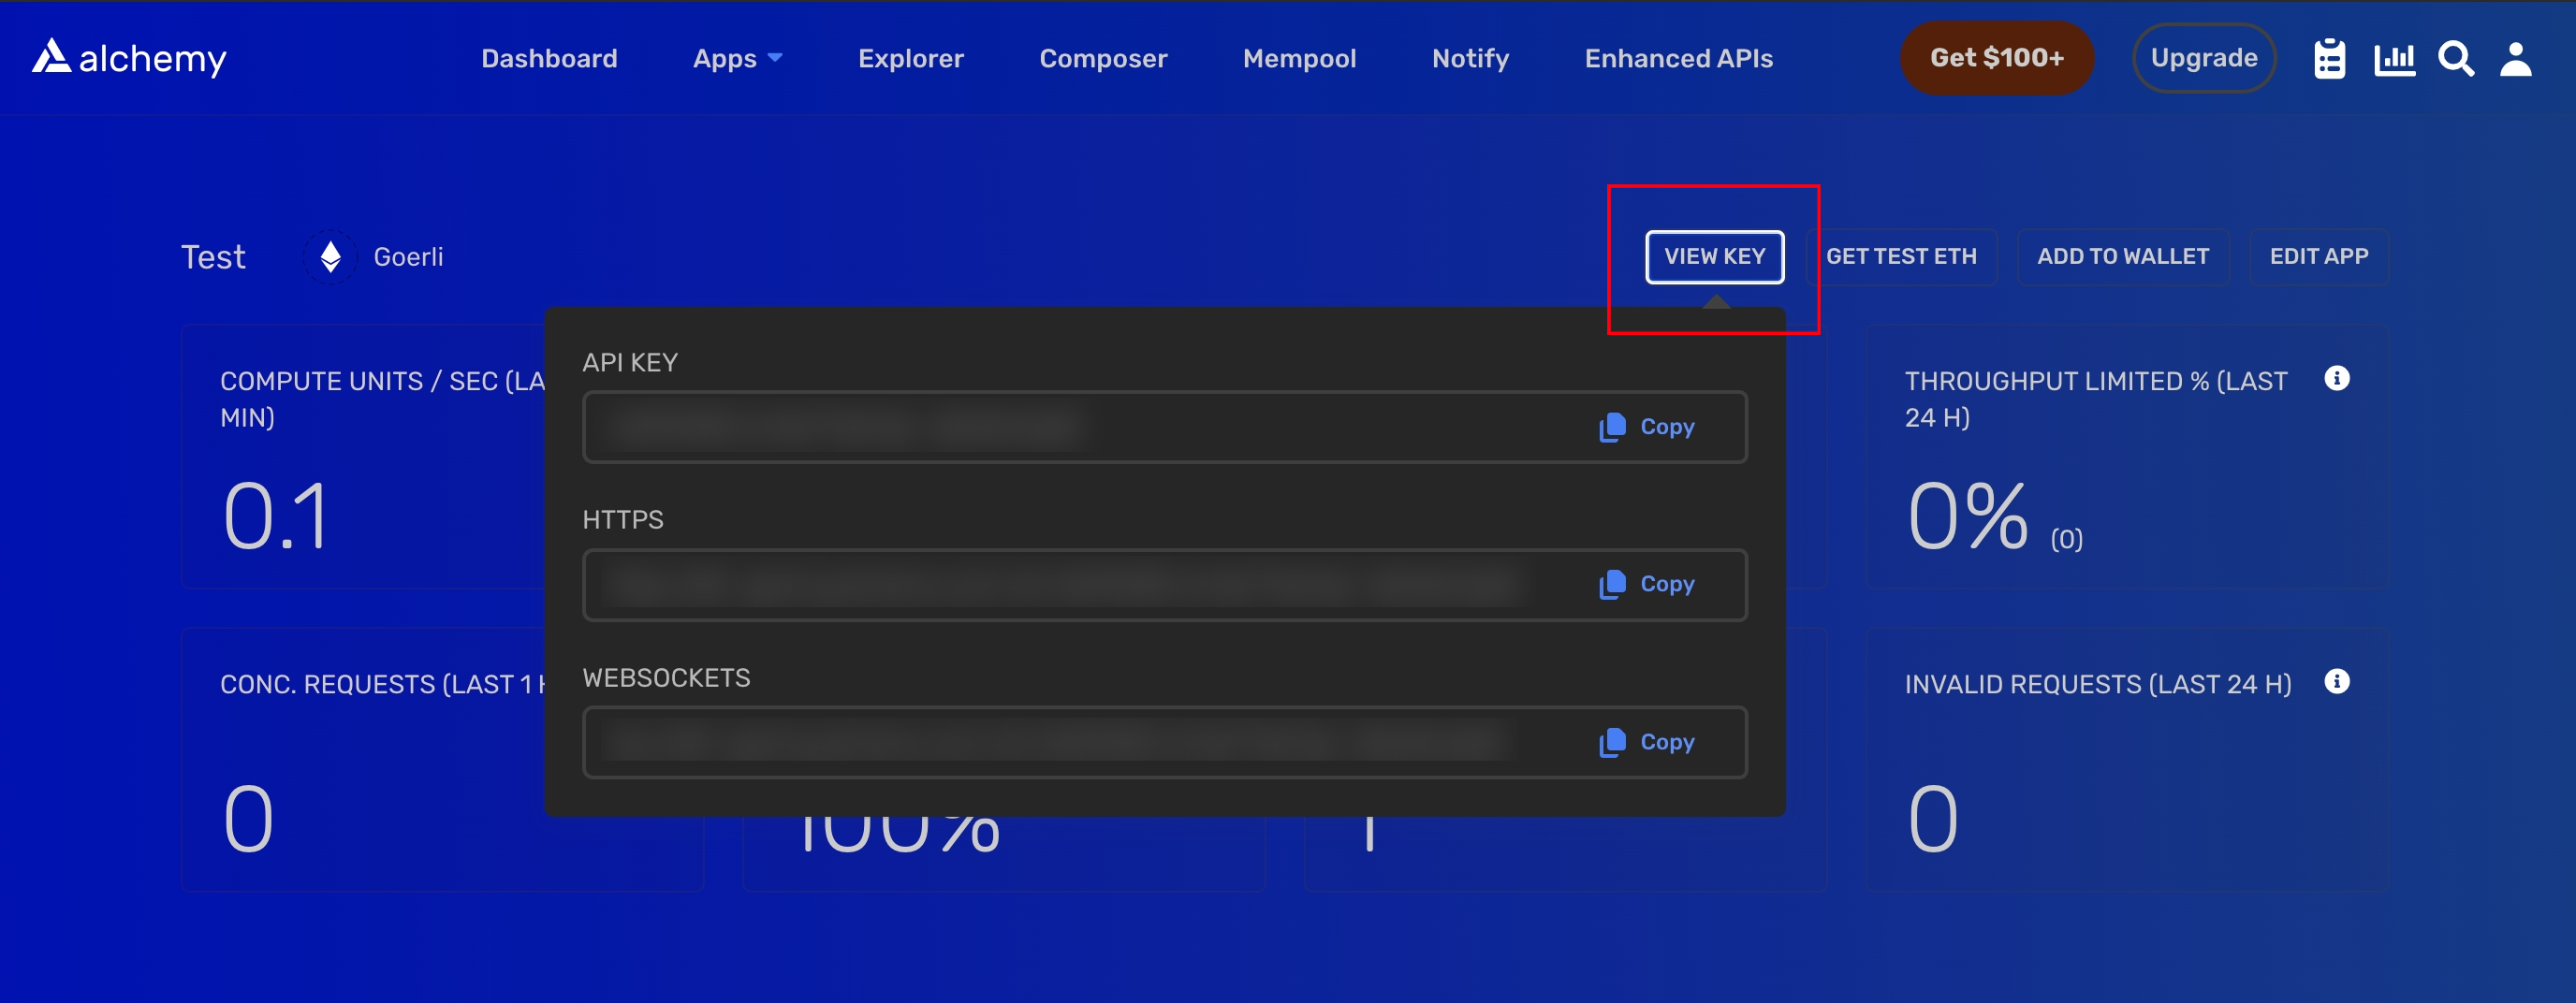
Task: Click the VIEW KEY button
Action: 1714,257
